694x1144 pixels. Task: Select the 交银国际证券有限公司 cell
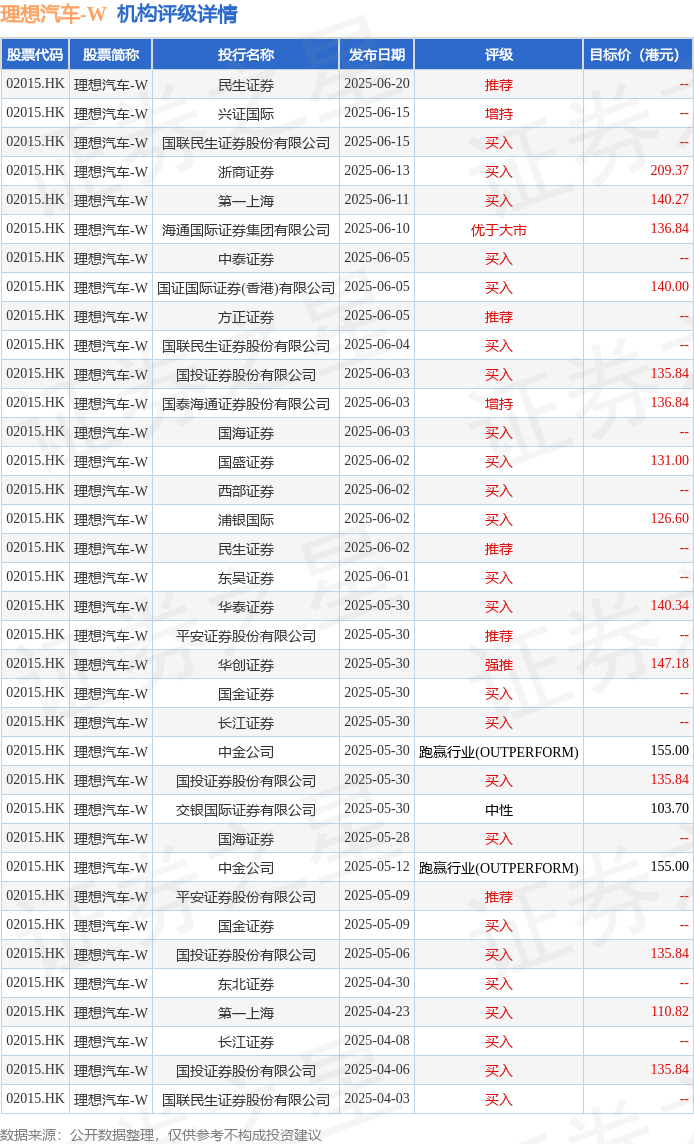click(x=246, y=810)
